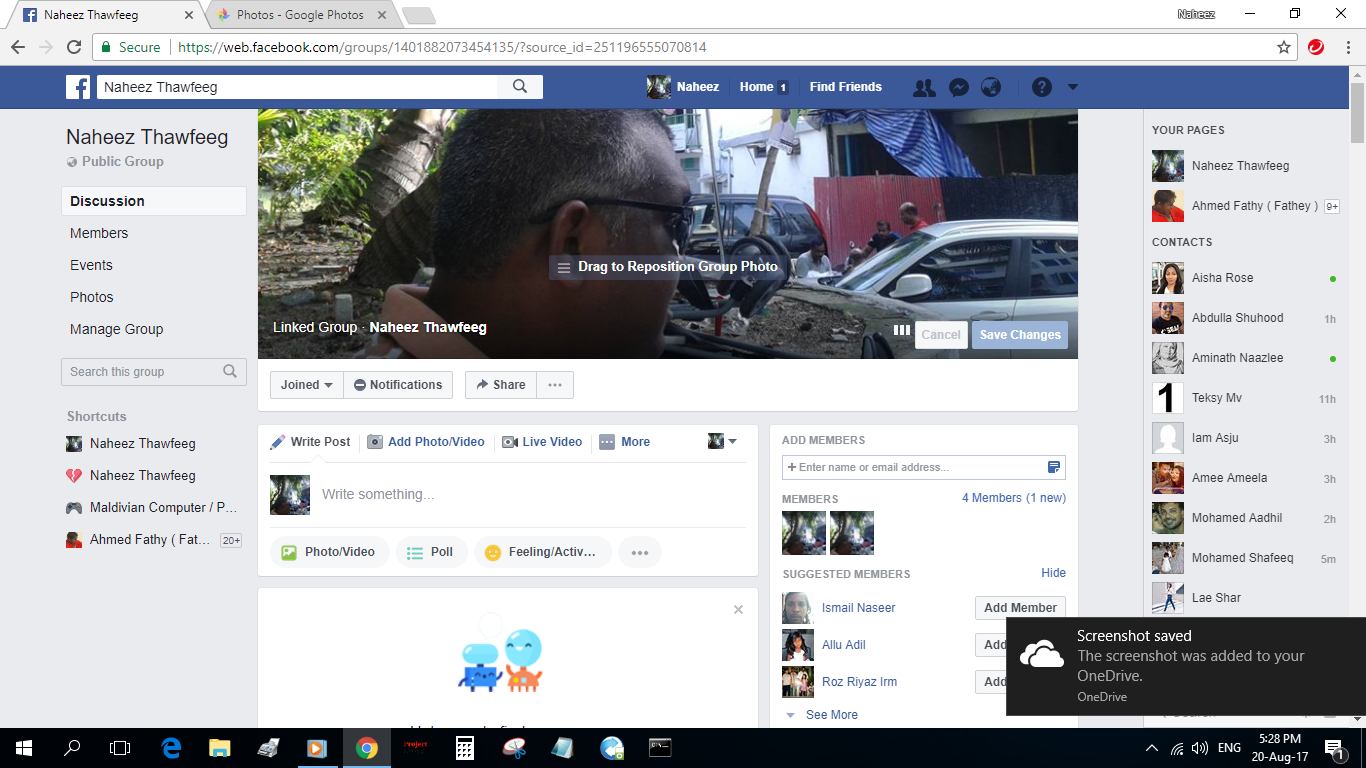Click the Poll pill button
This screenshot has height=768, width=1366.
[x=431, y=552]
